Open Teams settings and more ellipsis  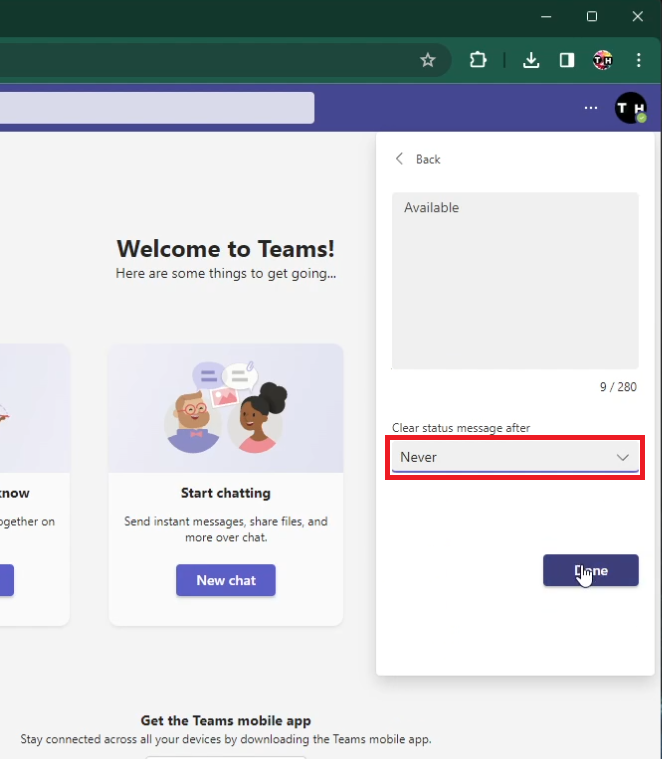591,108
